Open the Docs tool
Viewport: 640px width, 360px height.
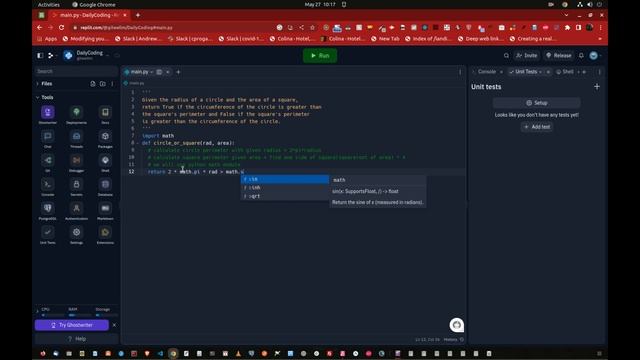pos(105,112)
